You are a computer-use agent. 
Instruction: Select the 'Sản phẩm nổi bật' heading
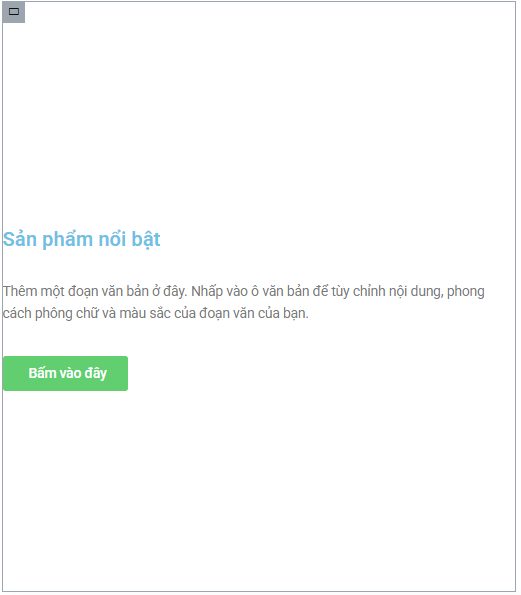82,240
